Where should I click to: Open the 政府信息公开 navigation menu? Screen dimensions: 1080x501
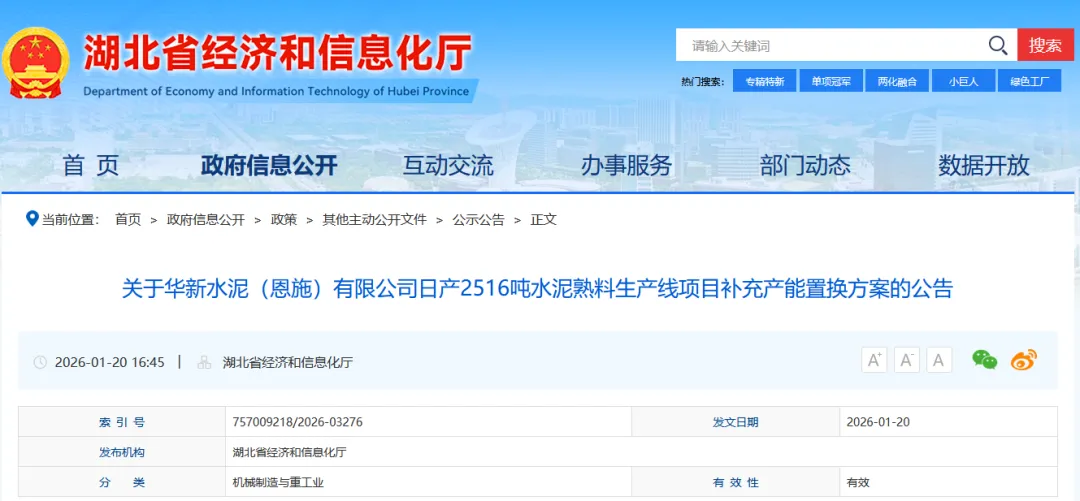(269, 165)
